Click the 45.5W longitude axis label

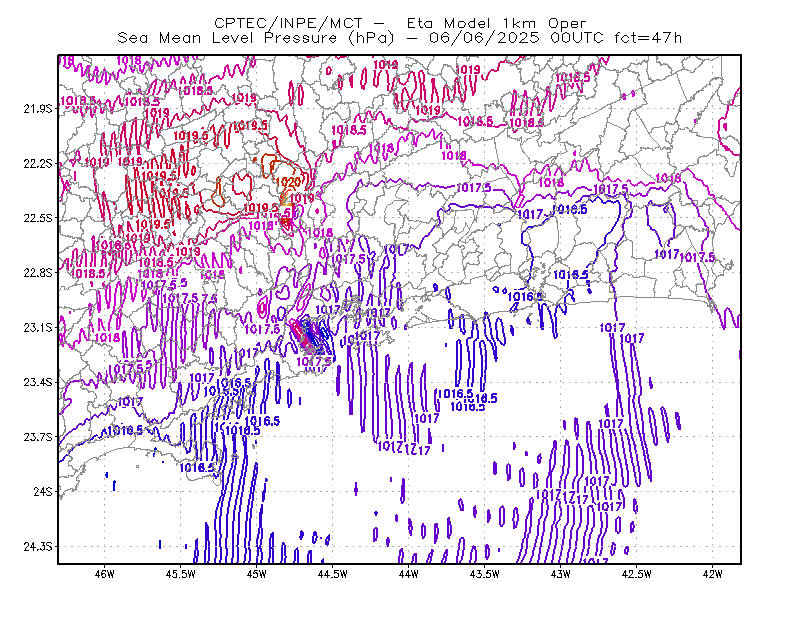pyautogui.click(x=181, y=574)
